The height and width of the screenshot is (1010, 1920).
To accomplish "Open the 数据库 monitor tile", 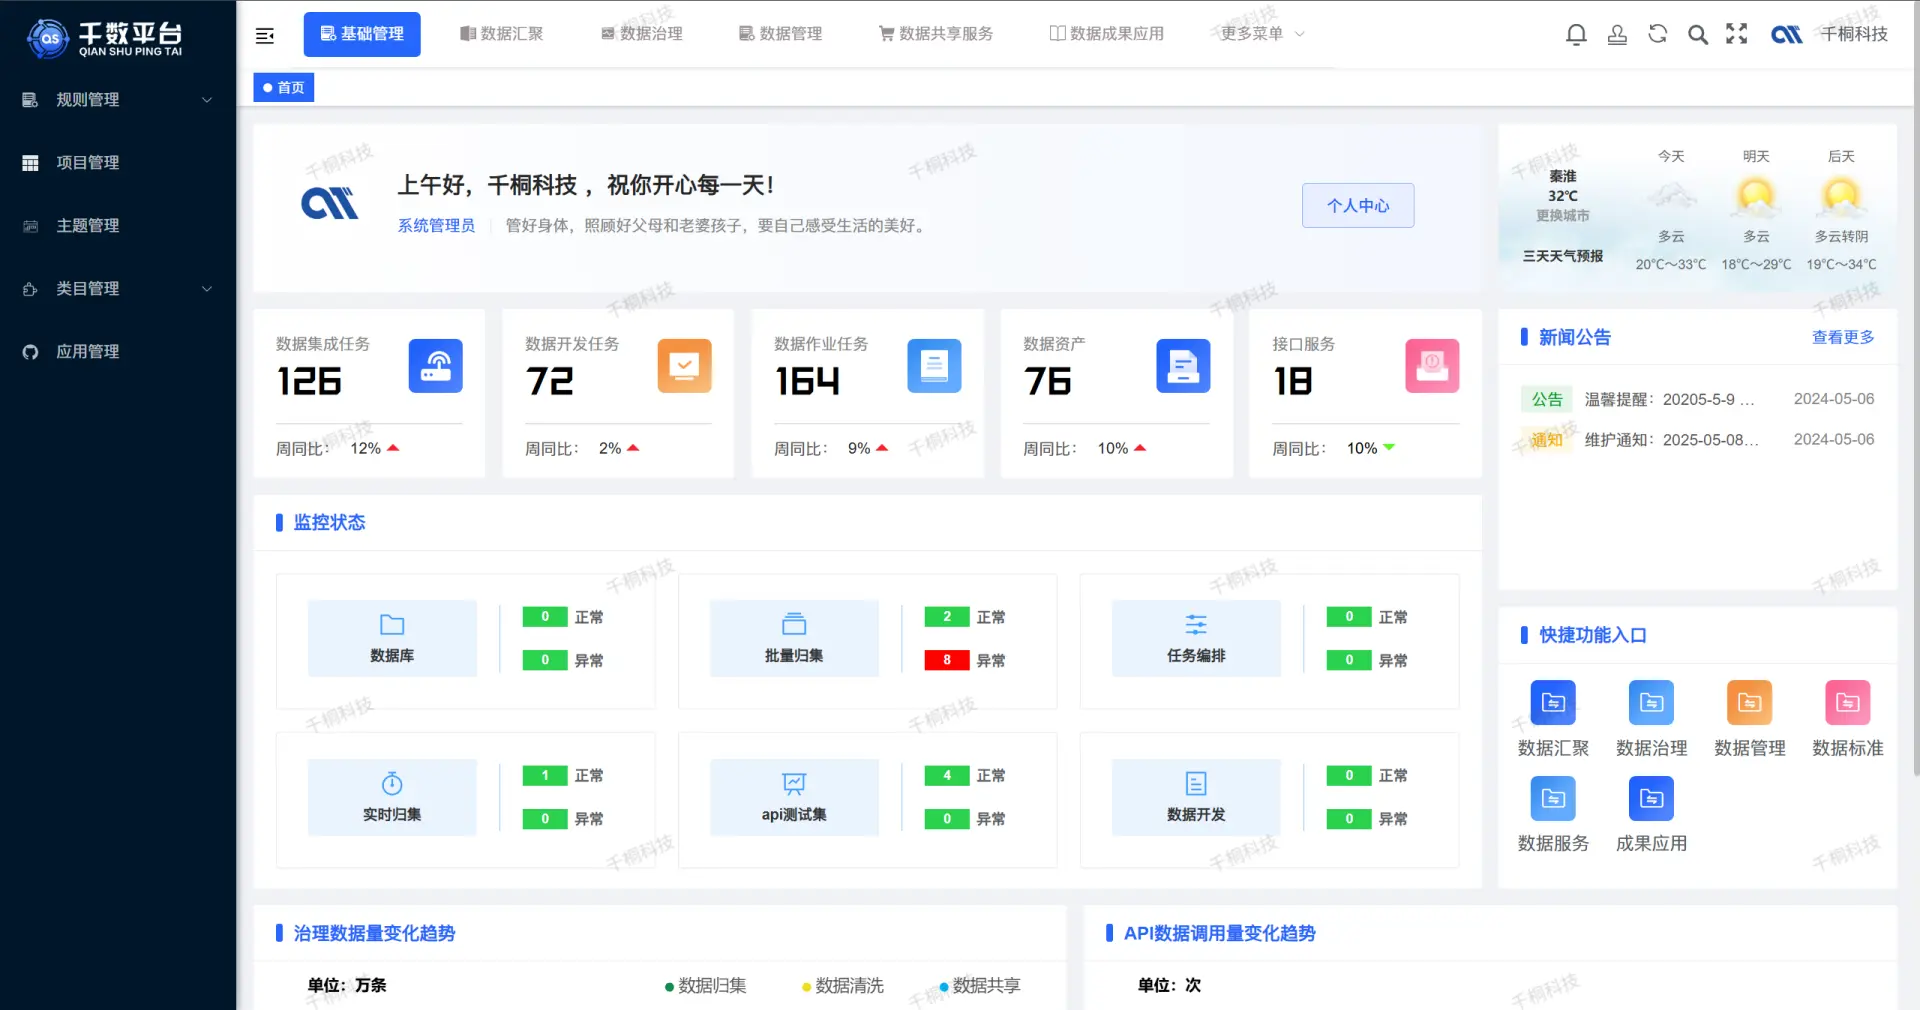I will (x=392, y=638).
